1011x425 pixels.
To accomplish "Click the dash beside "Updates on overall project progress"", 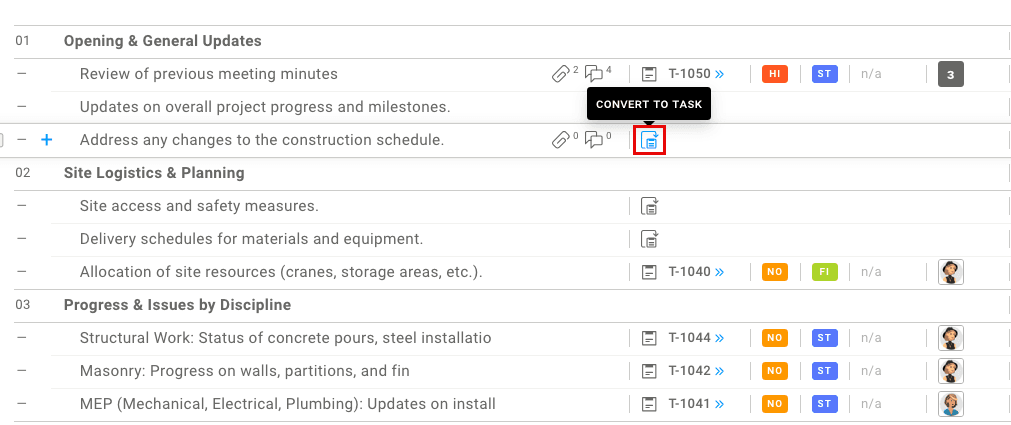I will tap(22, 107).
